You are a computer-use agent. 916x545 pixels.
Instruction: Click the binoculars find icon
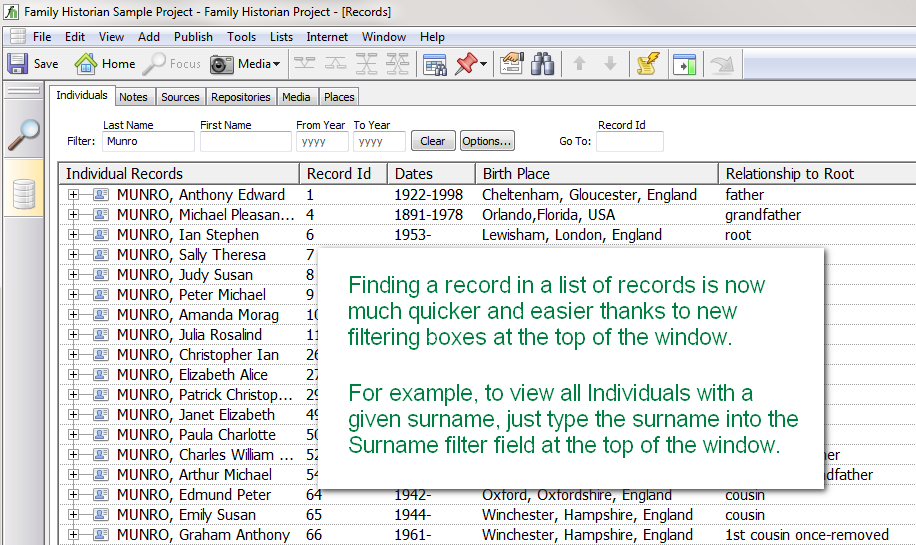[x=543, y=64]
